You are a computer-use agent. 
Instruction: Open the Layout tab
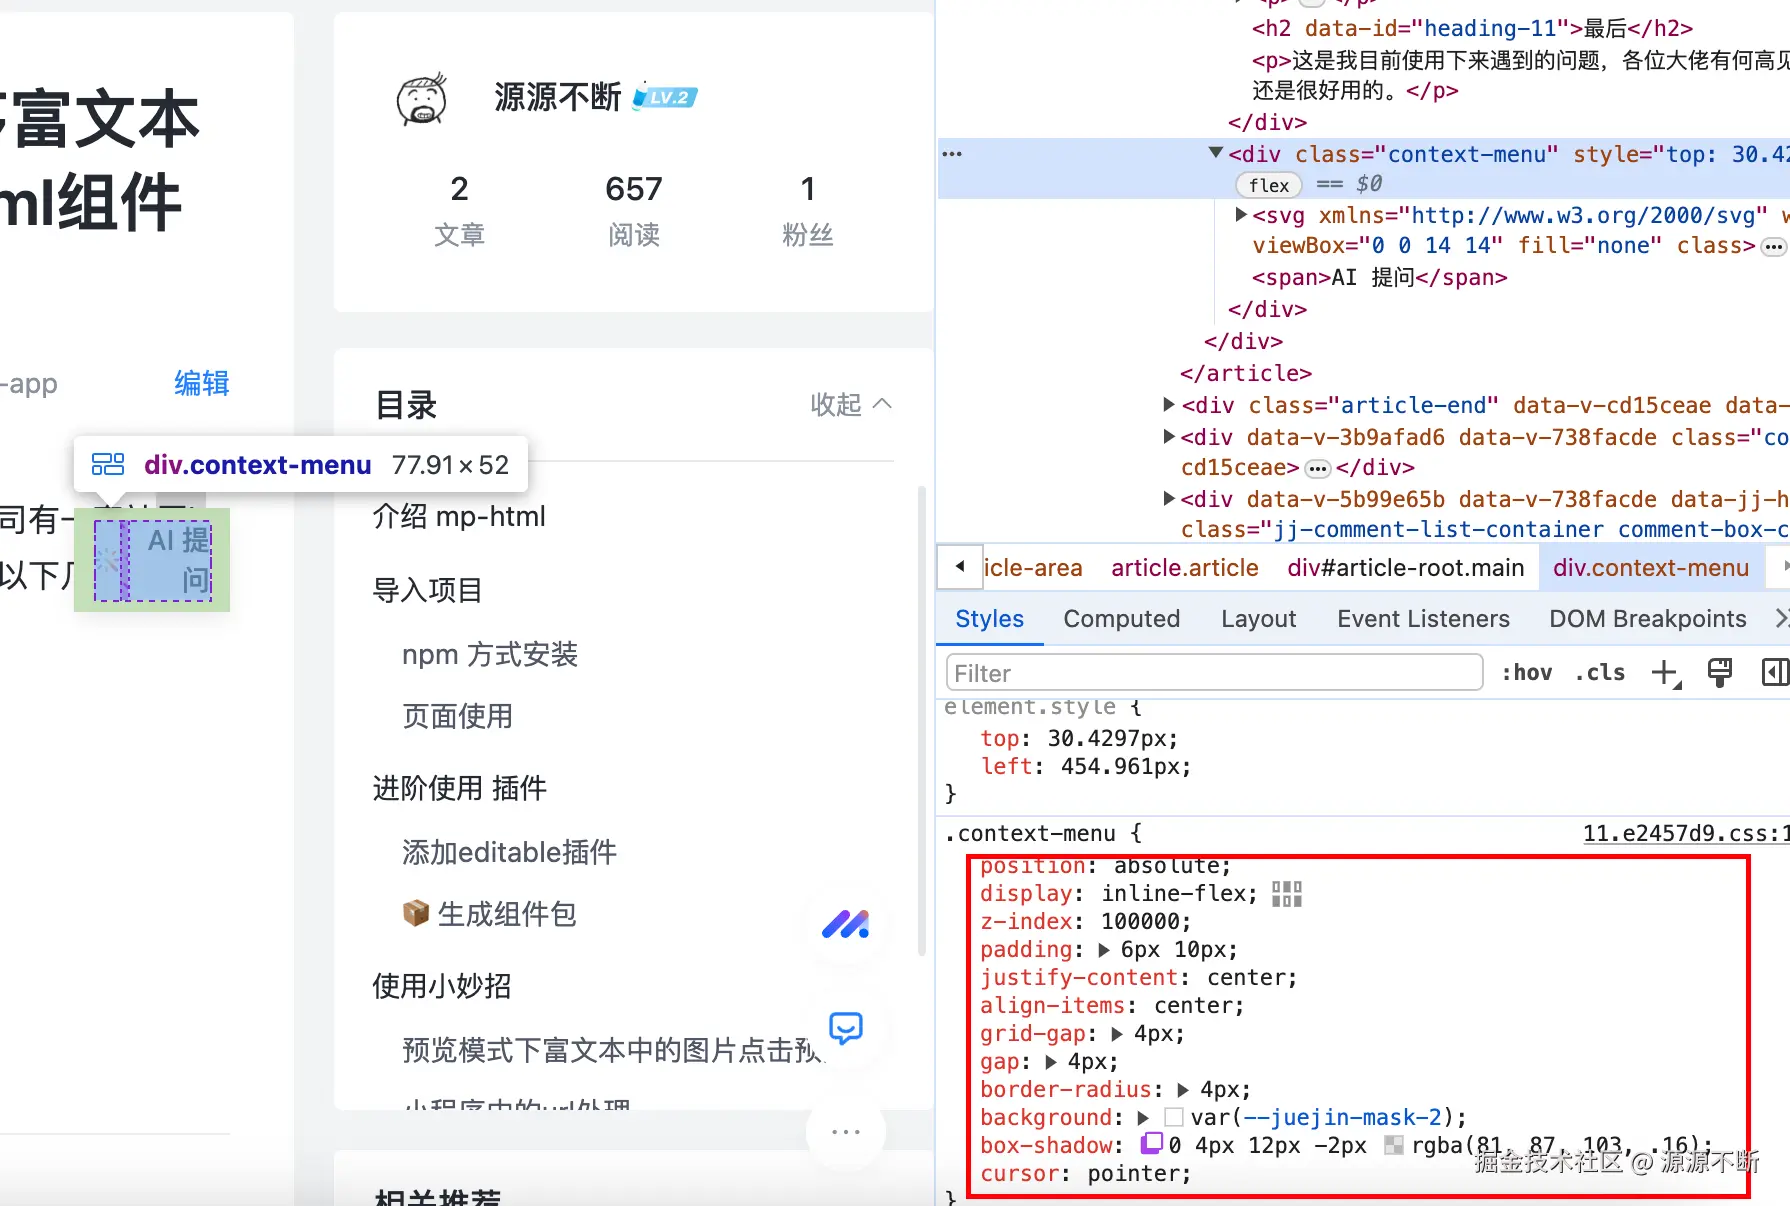[x=1258, y=619]
